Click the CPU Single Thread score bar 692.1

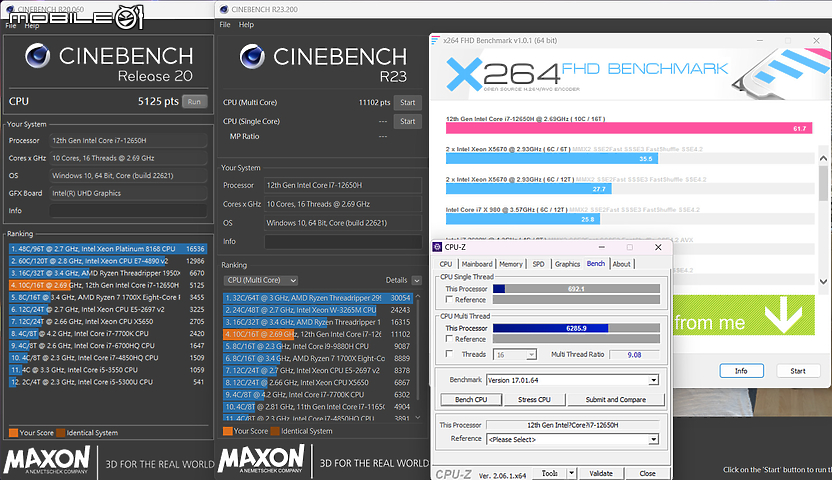point(576,289)
